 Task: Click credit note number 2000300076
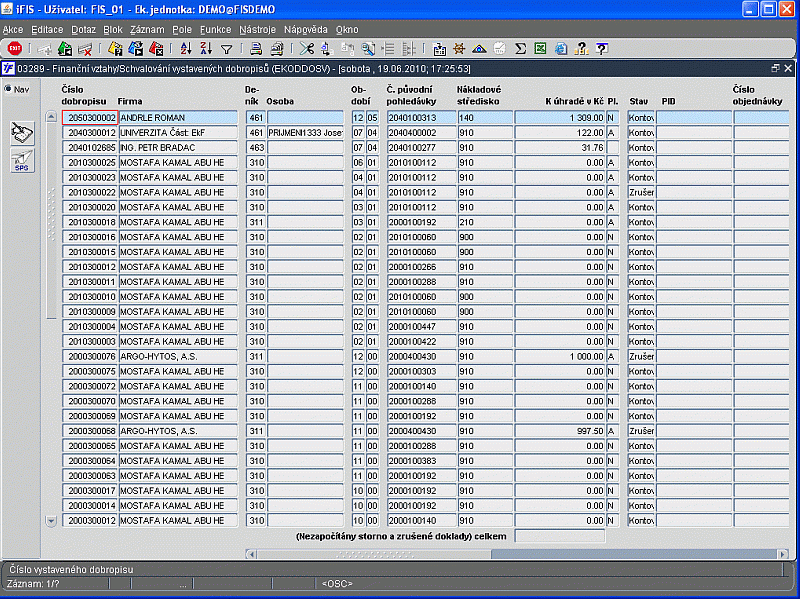[90, 357]
